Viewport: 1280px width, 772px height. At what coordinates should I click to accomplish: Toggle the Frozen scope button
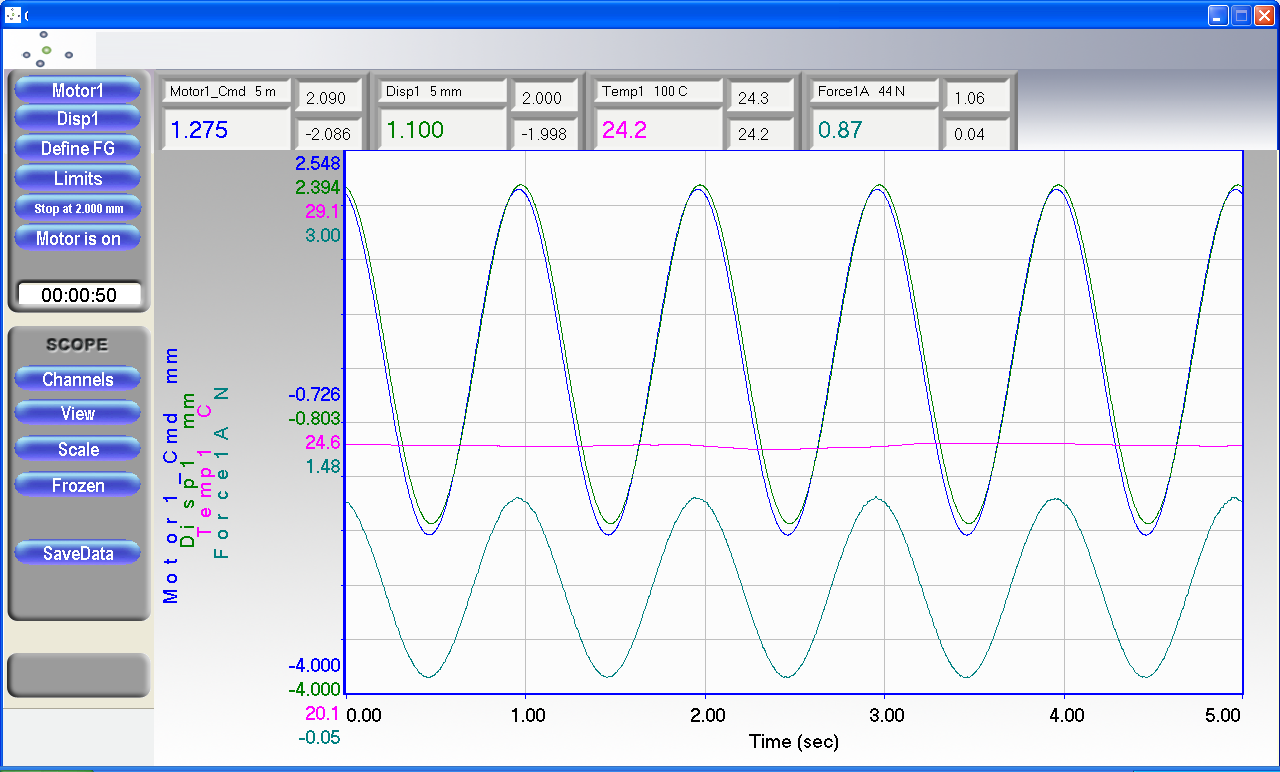point(78,486)
